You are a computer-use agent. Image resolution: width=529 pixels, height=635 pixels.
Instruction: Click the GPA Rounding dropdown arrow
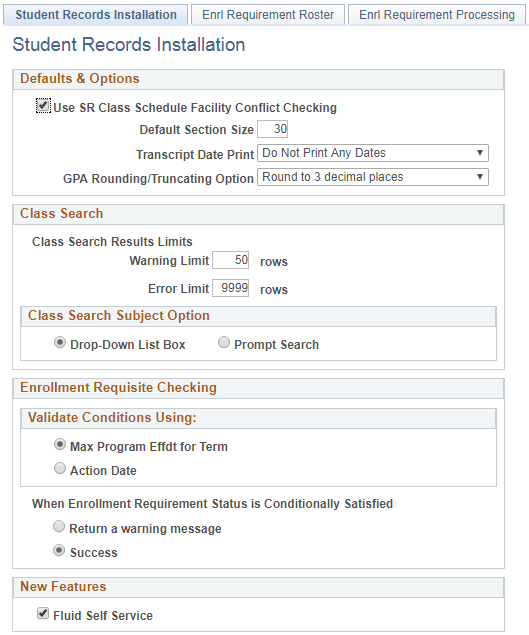pyautogui.click(x=480, y=177)
